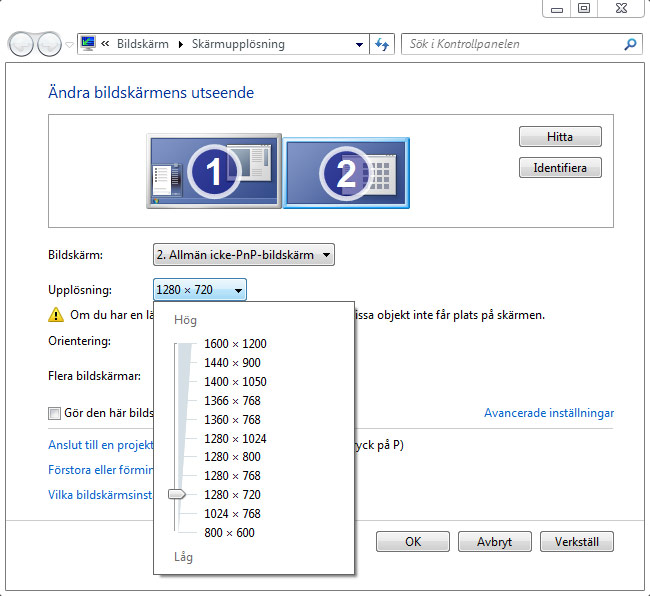The image size is (650, 596).
Task: Click the yellow warning icon
Action: tap(56, 315)
